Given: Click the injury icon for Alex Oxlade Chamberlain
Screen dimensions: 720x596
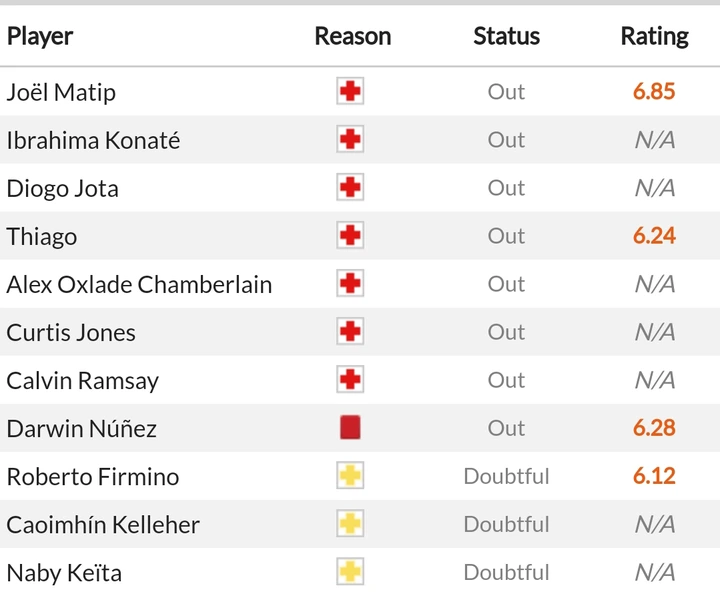Looking at the screenshot, I should click(350, 284).
